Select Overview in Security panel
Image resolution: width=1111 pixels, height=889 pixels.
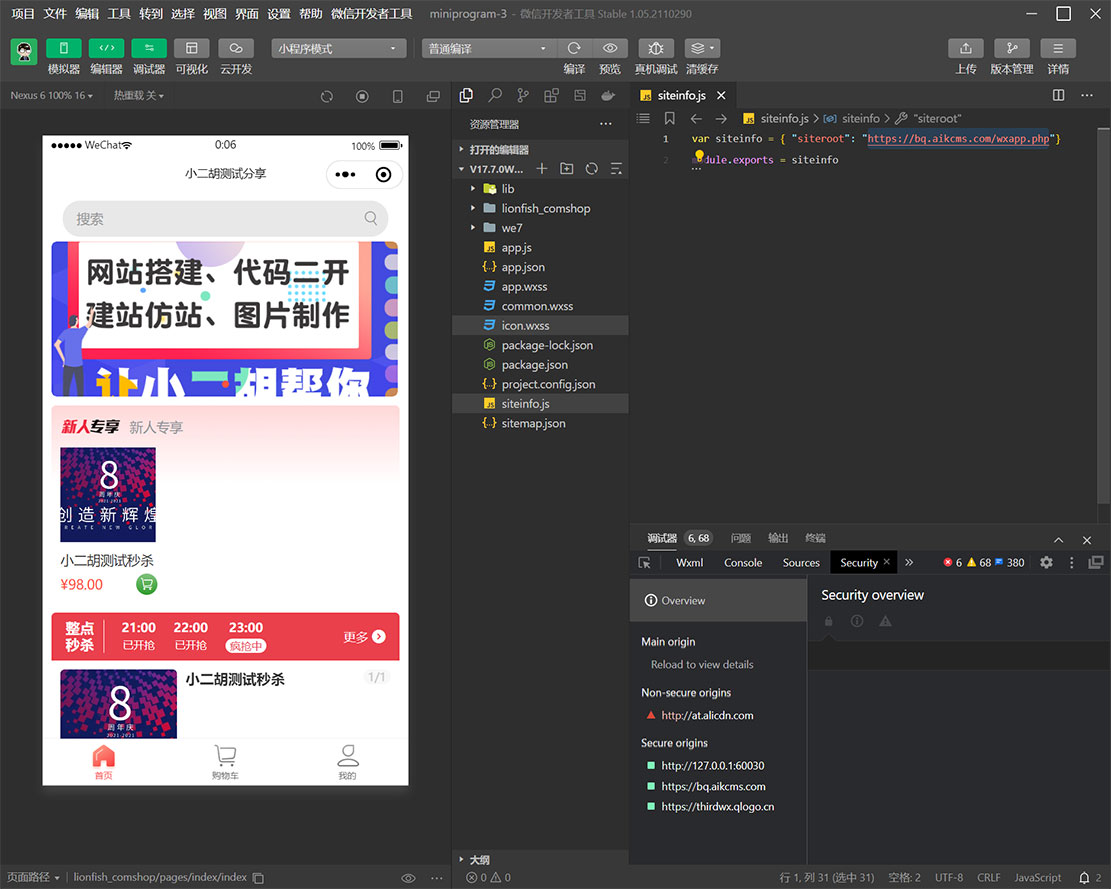[x=718, y=601]
